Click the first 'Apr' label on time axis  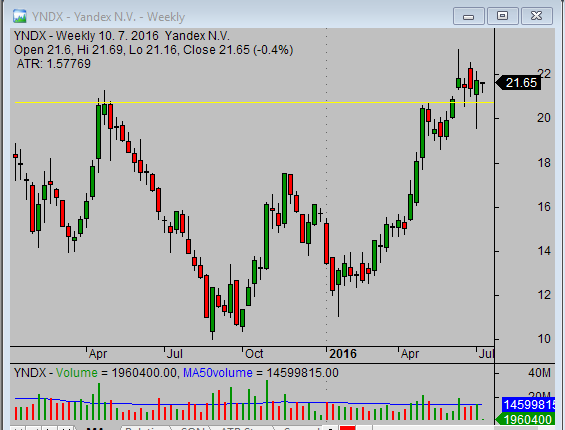pos(98,354)
